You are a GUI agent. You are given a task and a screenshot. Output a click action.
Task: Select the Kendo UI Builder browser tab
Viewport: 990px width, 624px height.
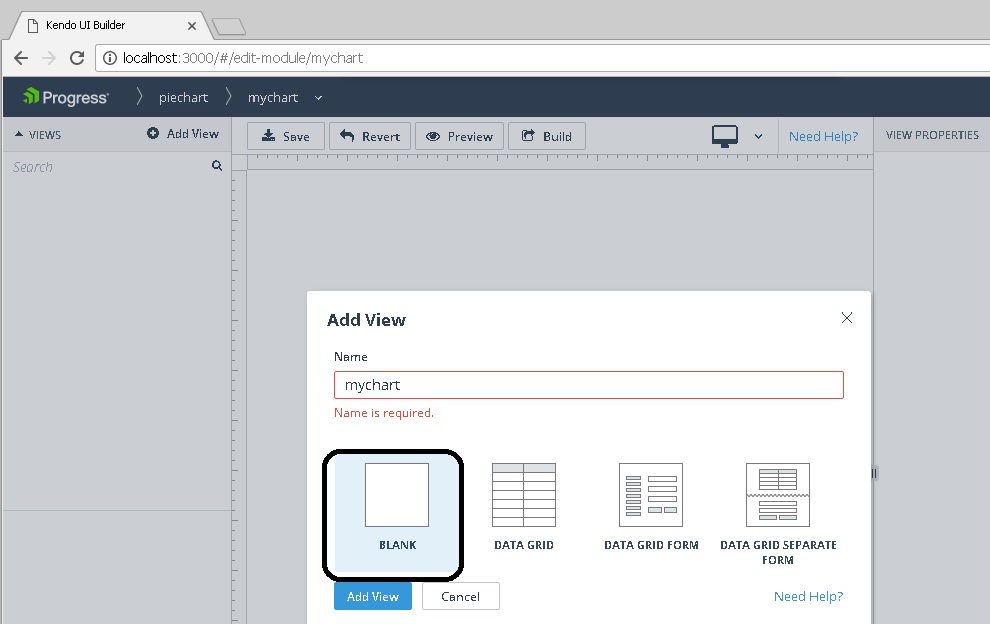110,25
